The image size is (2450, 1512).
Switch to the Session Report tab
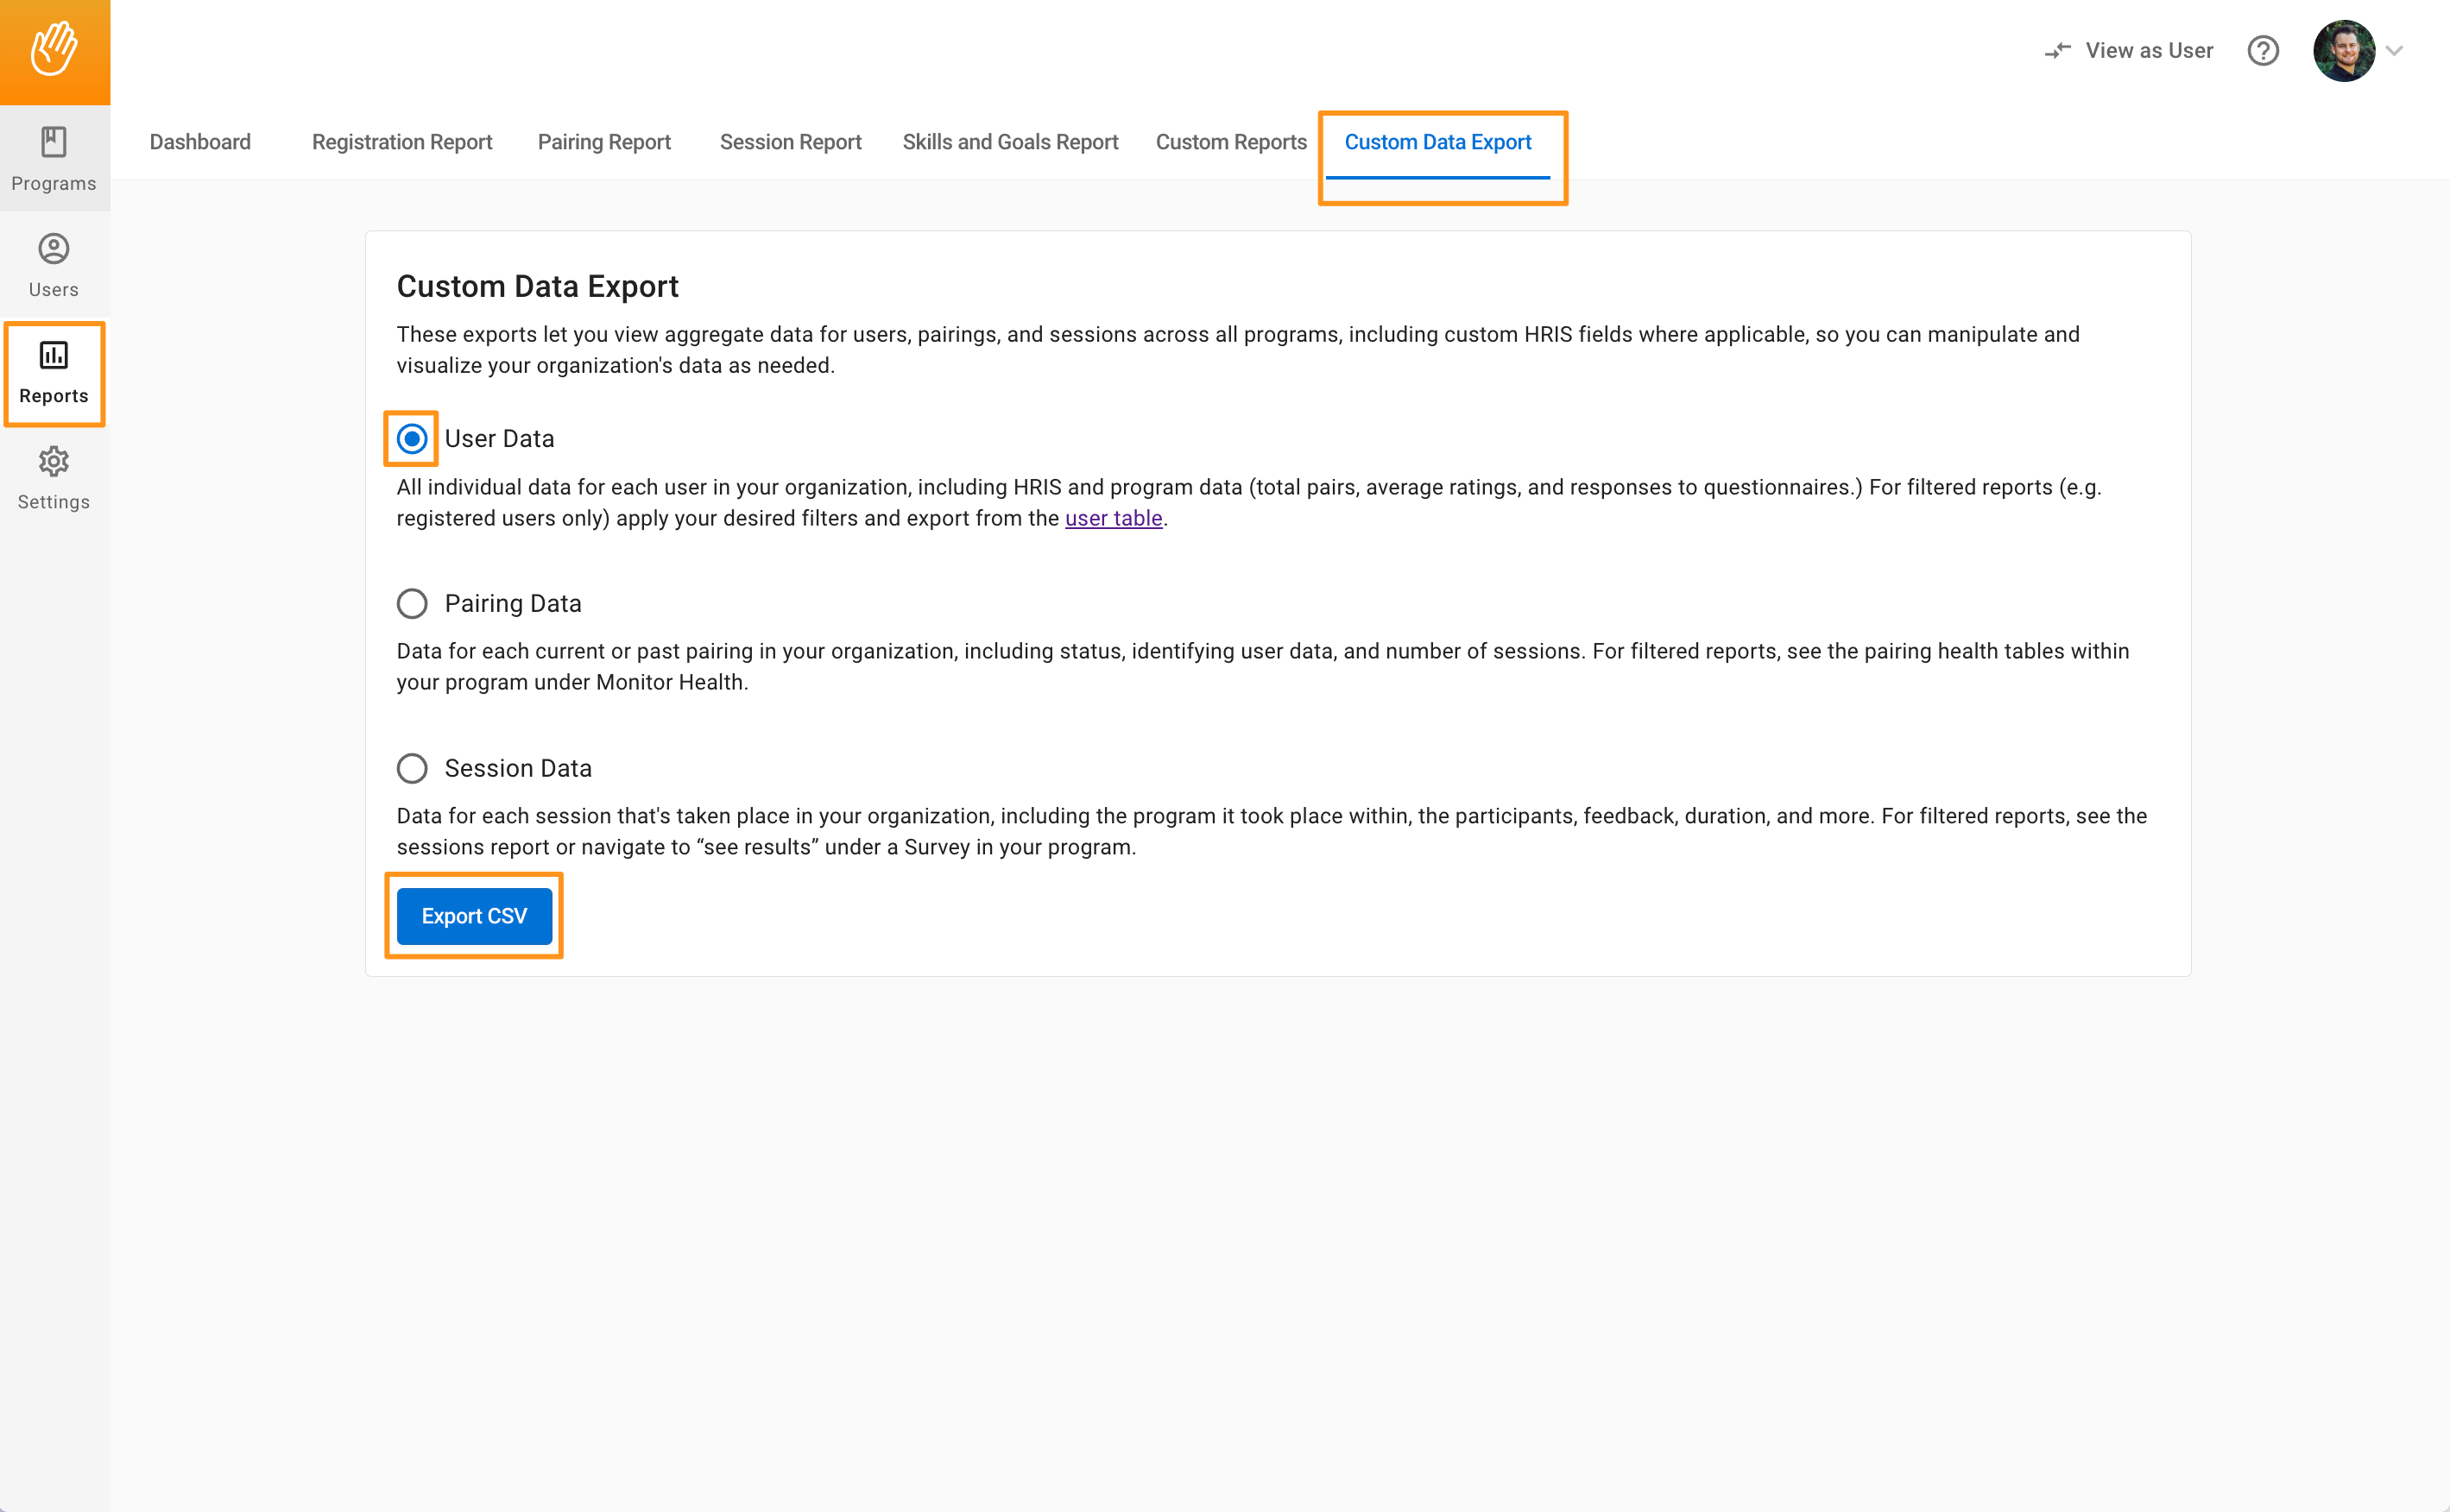click(790, 142)
